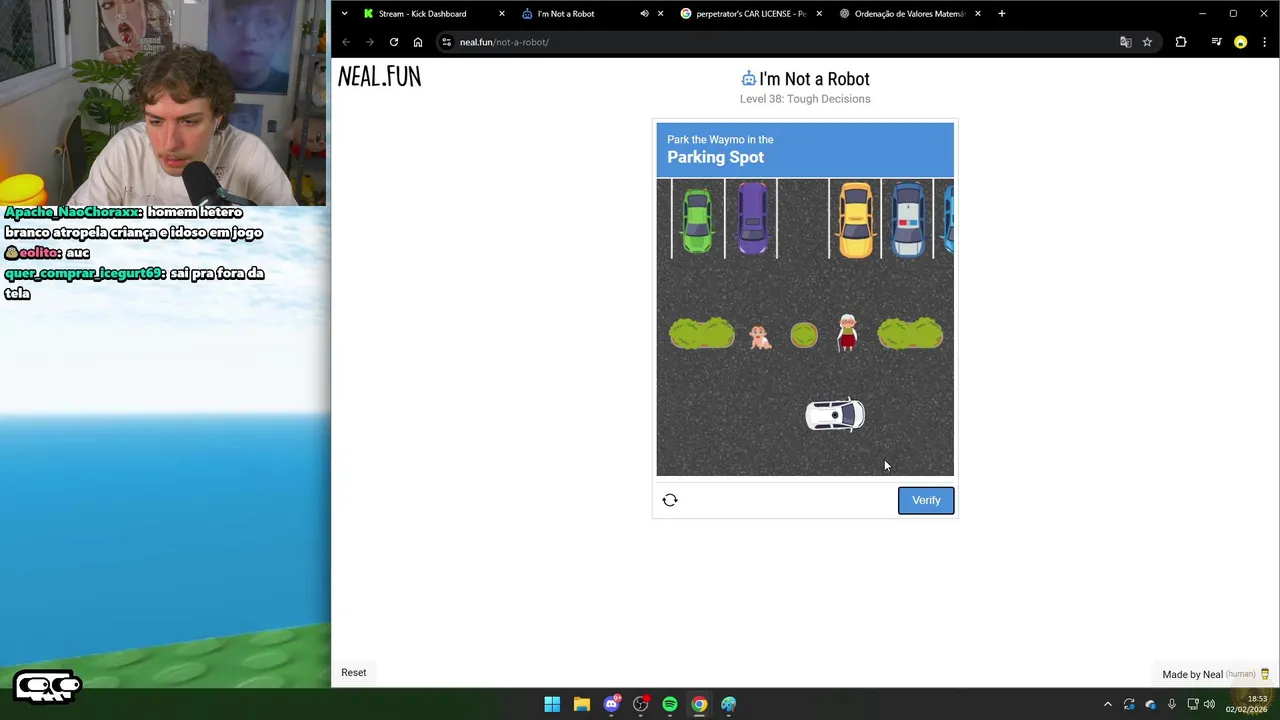Click the microphone tray icon

[1171, 704]
